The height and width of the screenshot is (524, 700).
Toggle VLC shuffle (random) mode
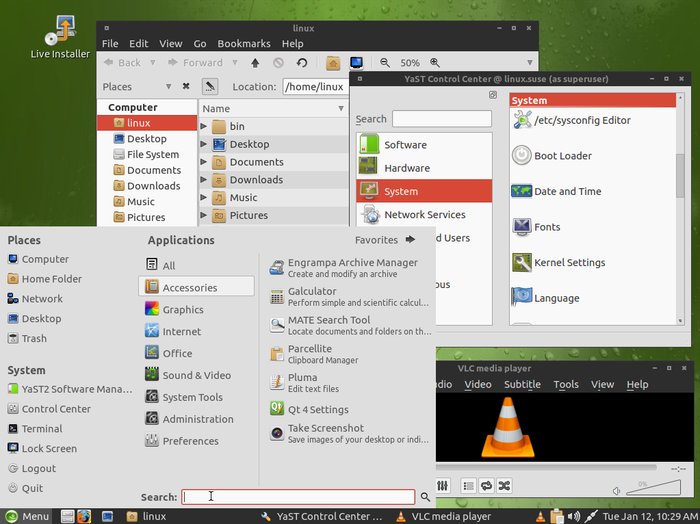tap(504, 486)
